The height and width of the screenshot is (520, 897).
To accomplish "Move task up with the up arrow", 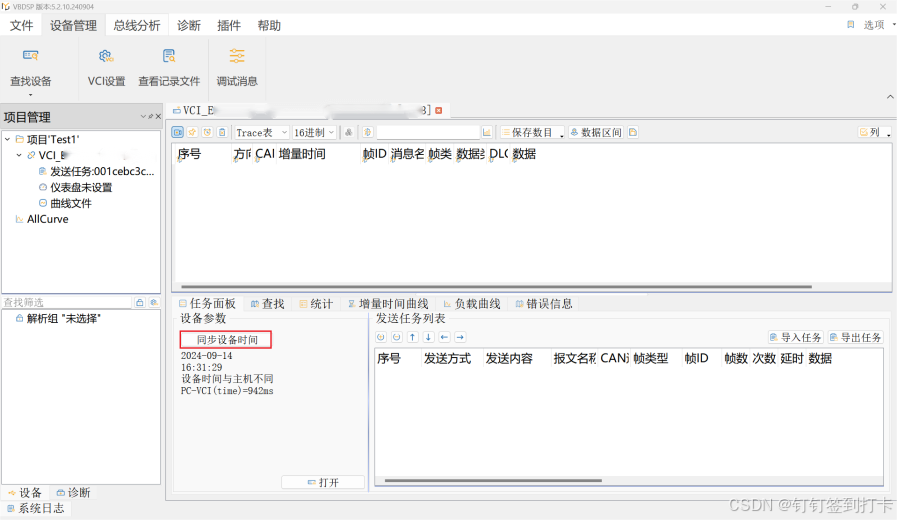I will [412, 337].
